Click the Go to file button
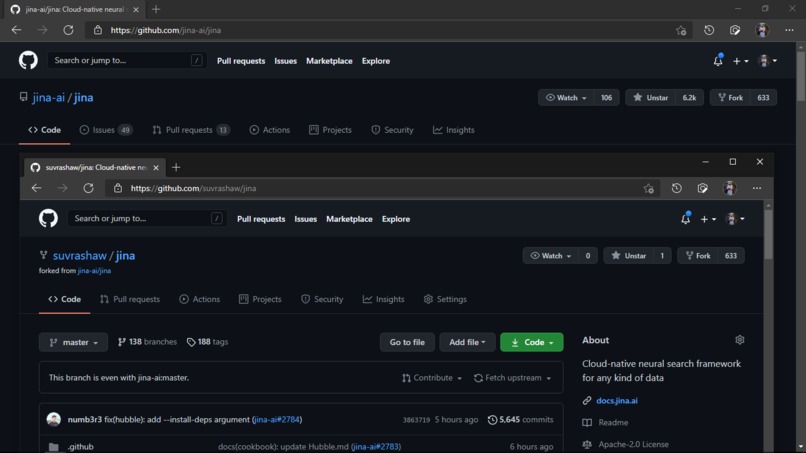The width and height of the screenshot is (806, 453). (x=407, y=342)
